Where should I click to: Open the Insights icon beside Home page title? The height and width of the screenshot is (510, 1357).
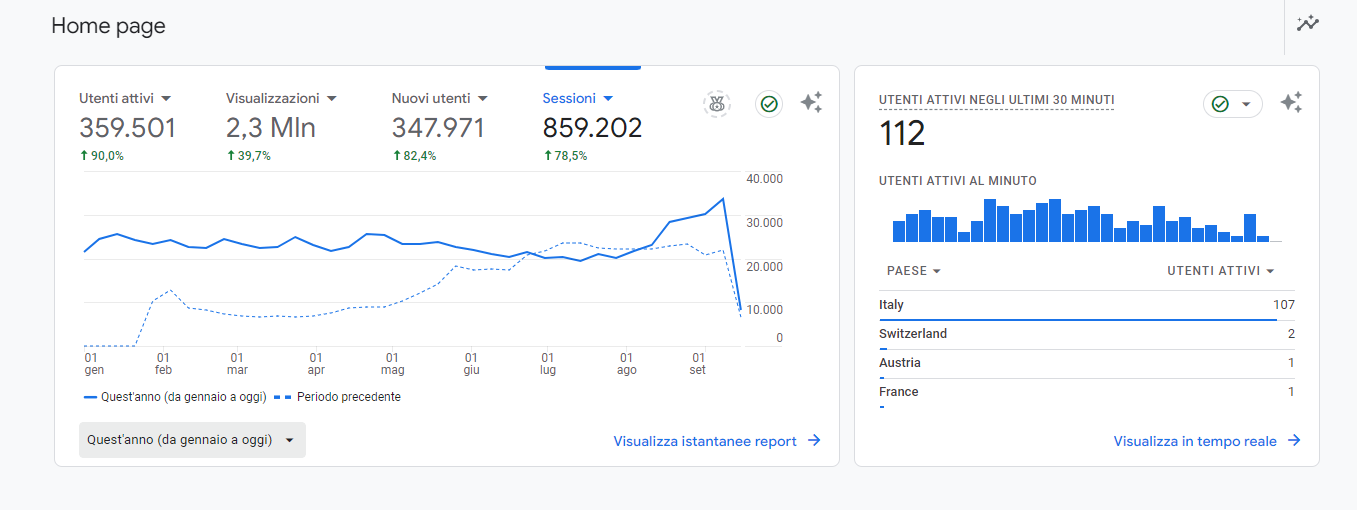coord(1308,24)
